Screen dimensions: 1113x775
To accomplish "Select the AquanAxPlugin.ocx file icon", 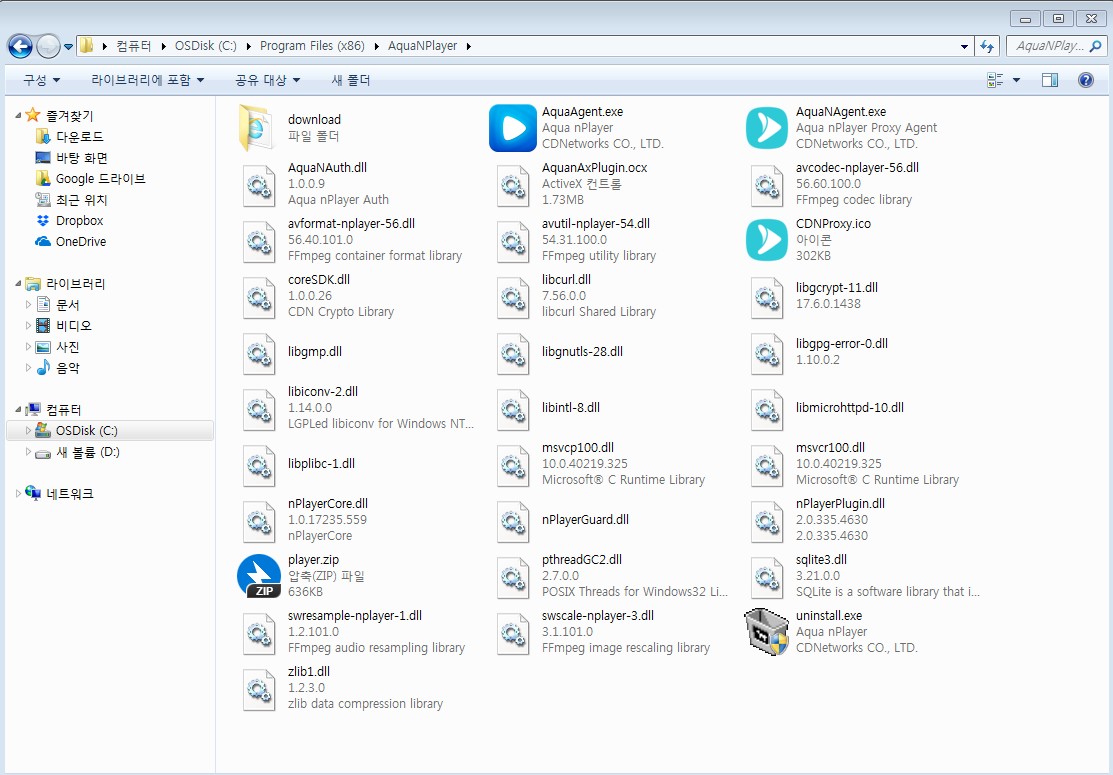I will pyautogui.click(x=512, y=185).
